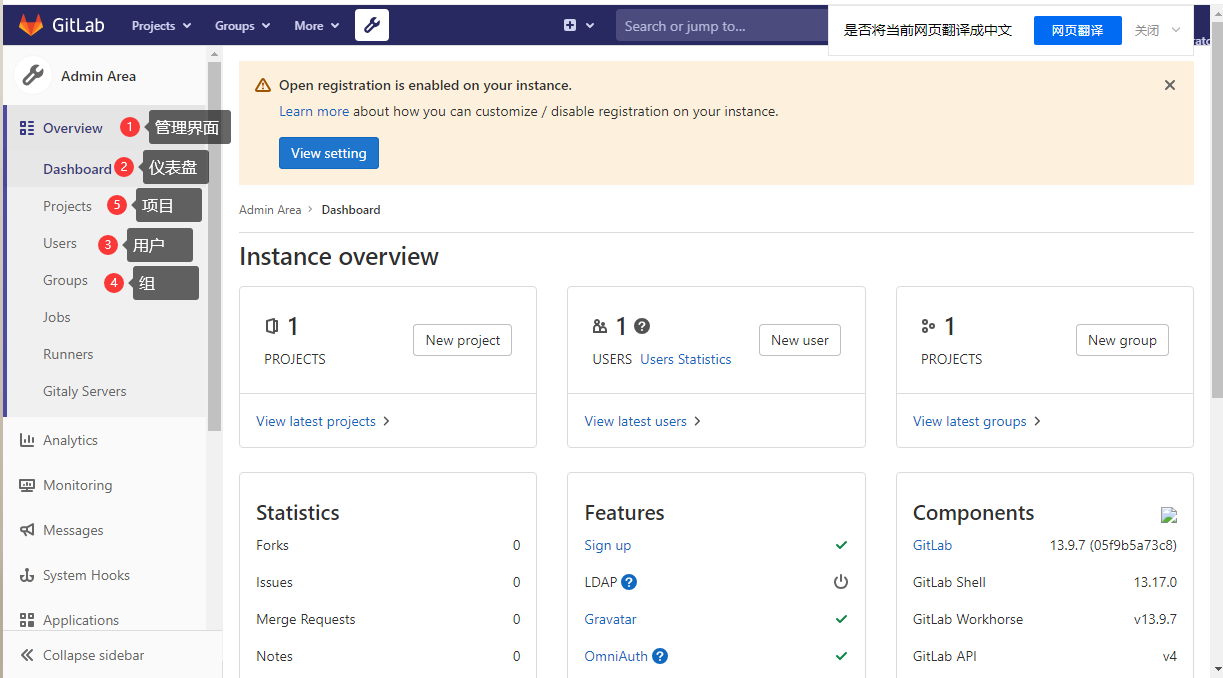Click the GitLab fox logo

pos(31,25)
